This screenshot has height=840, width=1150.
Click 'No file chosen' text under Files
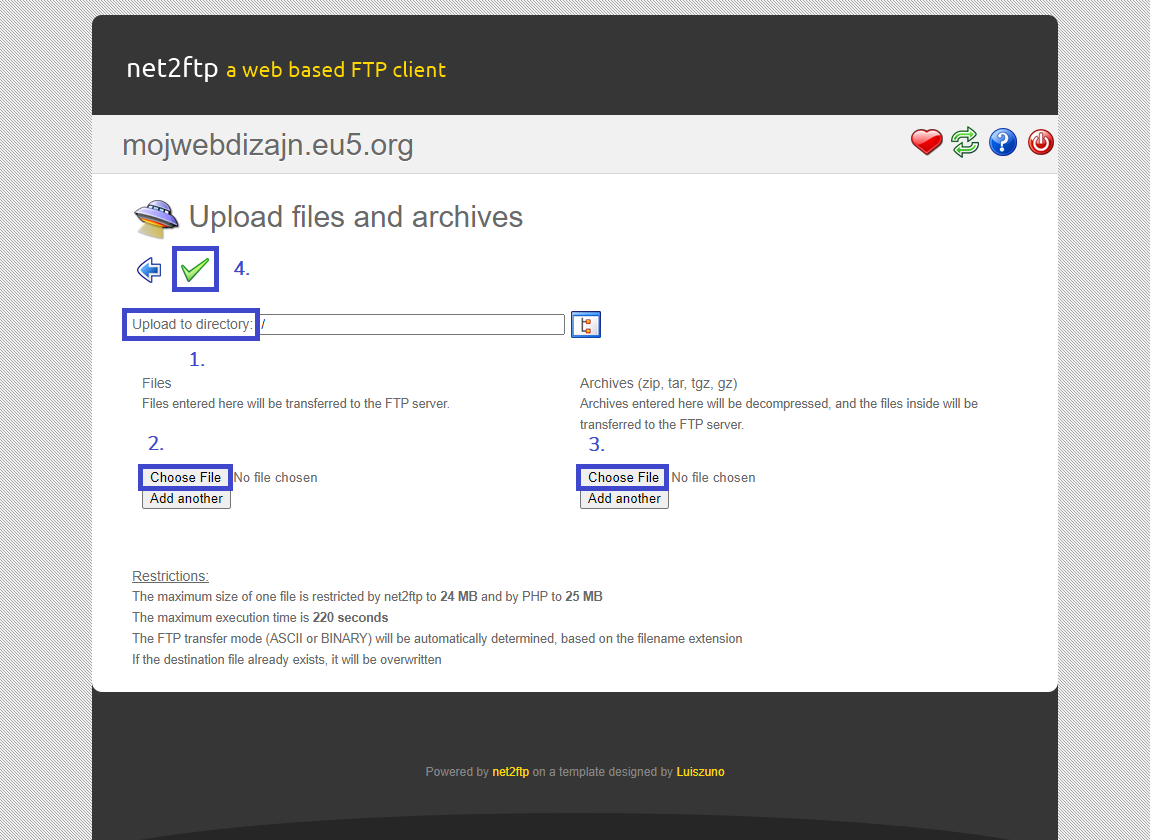tap(276, 478)
